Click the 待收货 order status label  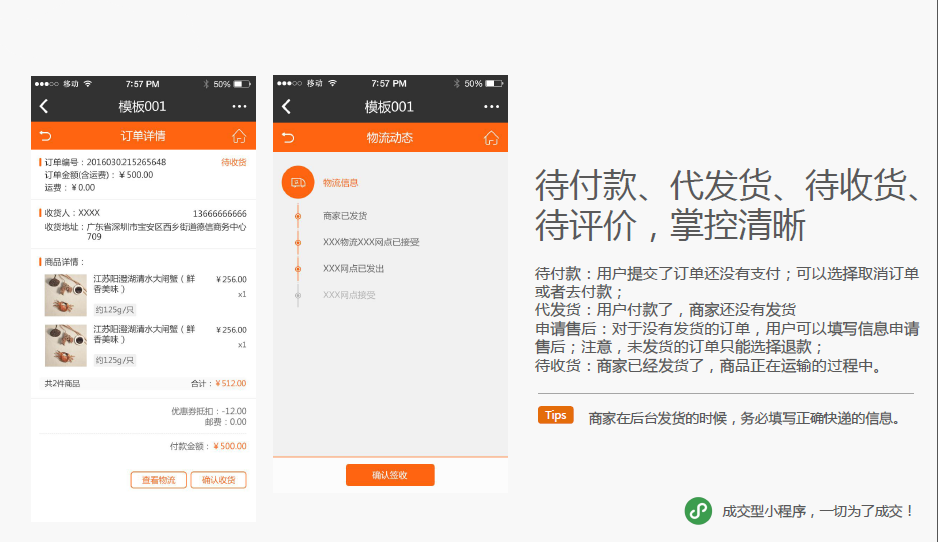233,162
